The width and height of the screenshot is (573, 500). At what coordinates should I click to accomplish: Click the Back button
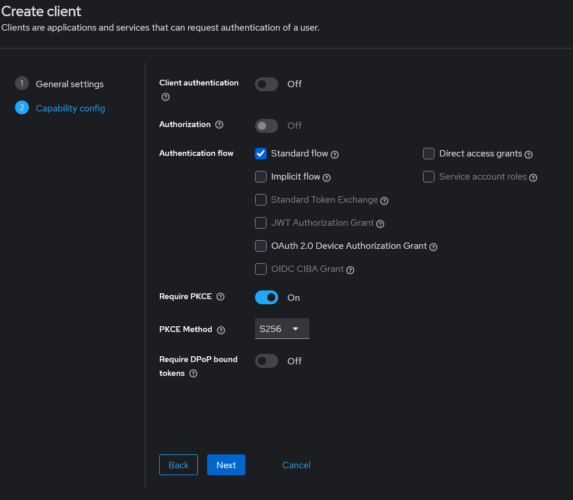(178, 465)
